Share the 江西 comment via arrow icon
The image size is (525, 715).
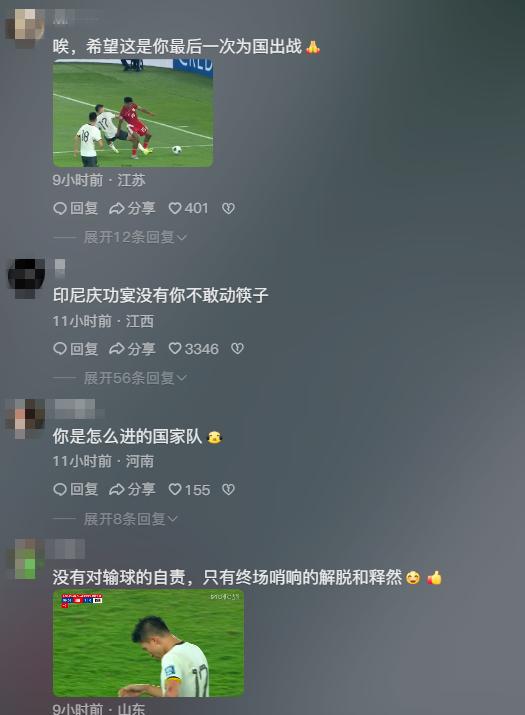click(x=132, y=349)
